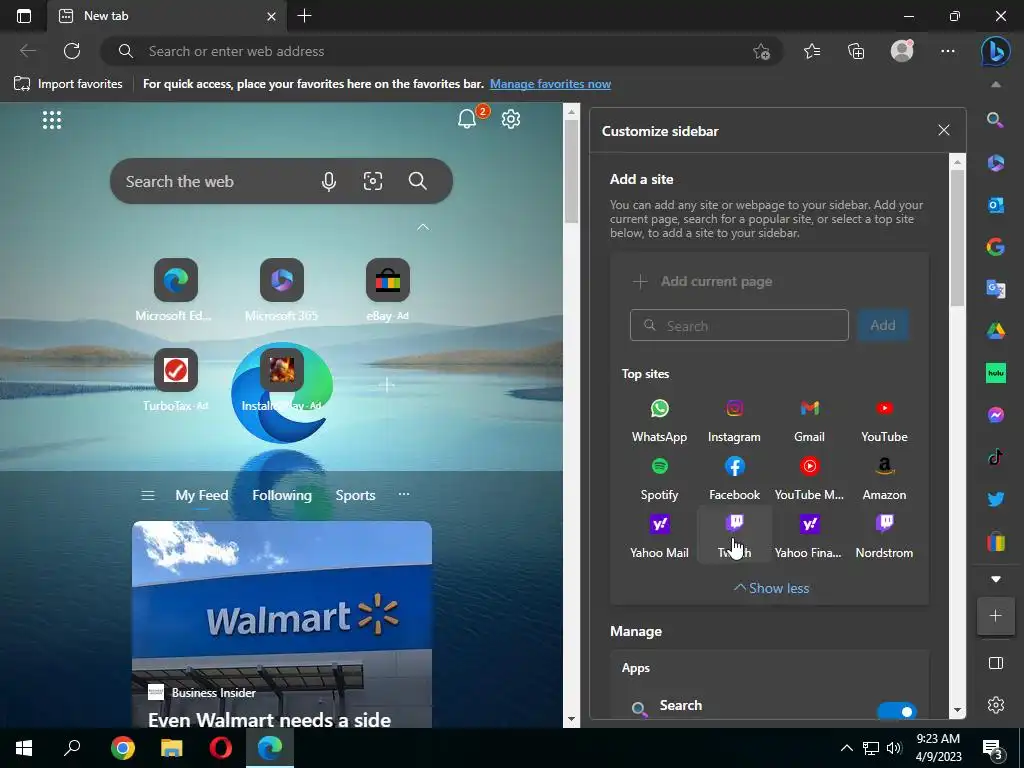Add YouTube from top sites

[884, 421]
